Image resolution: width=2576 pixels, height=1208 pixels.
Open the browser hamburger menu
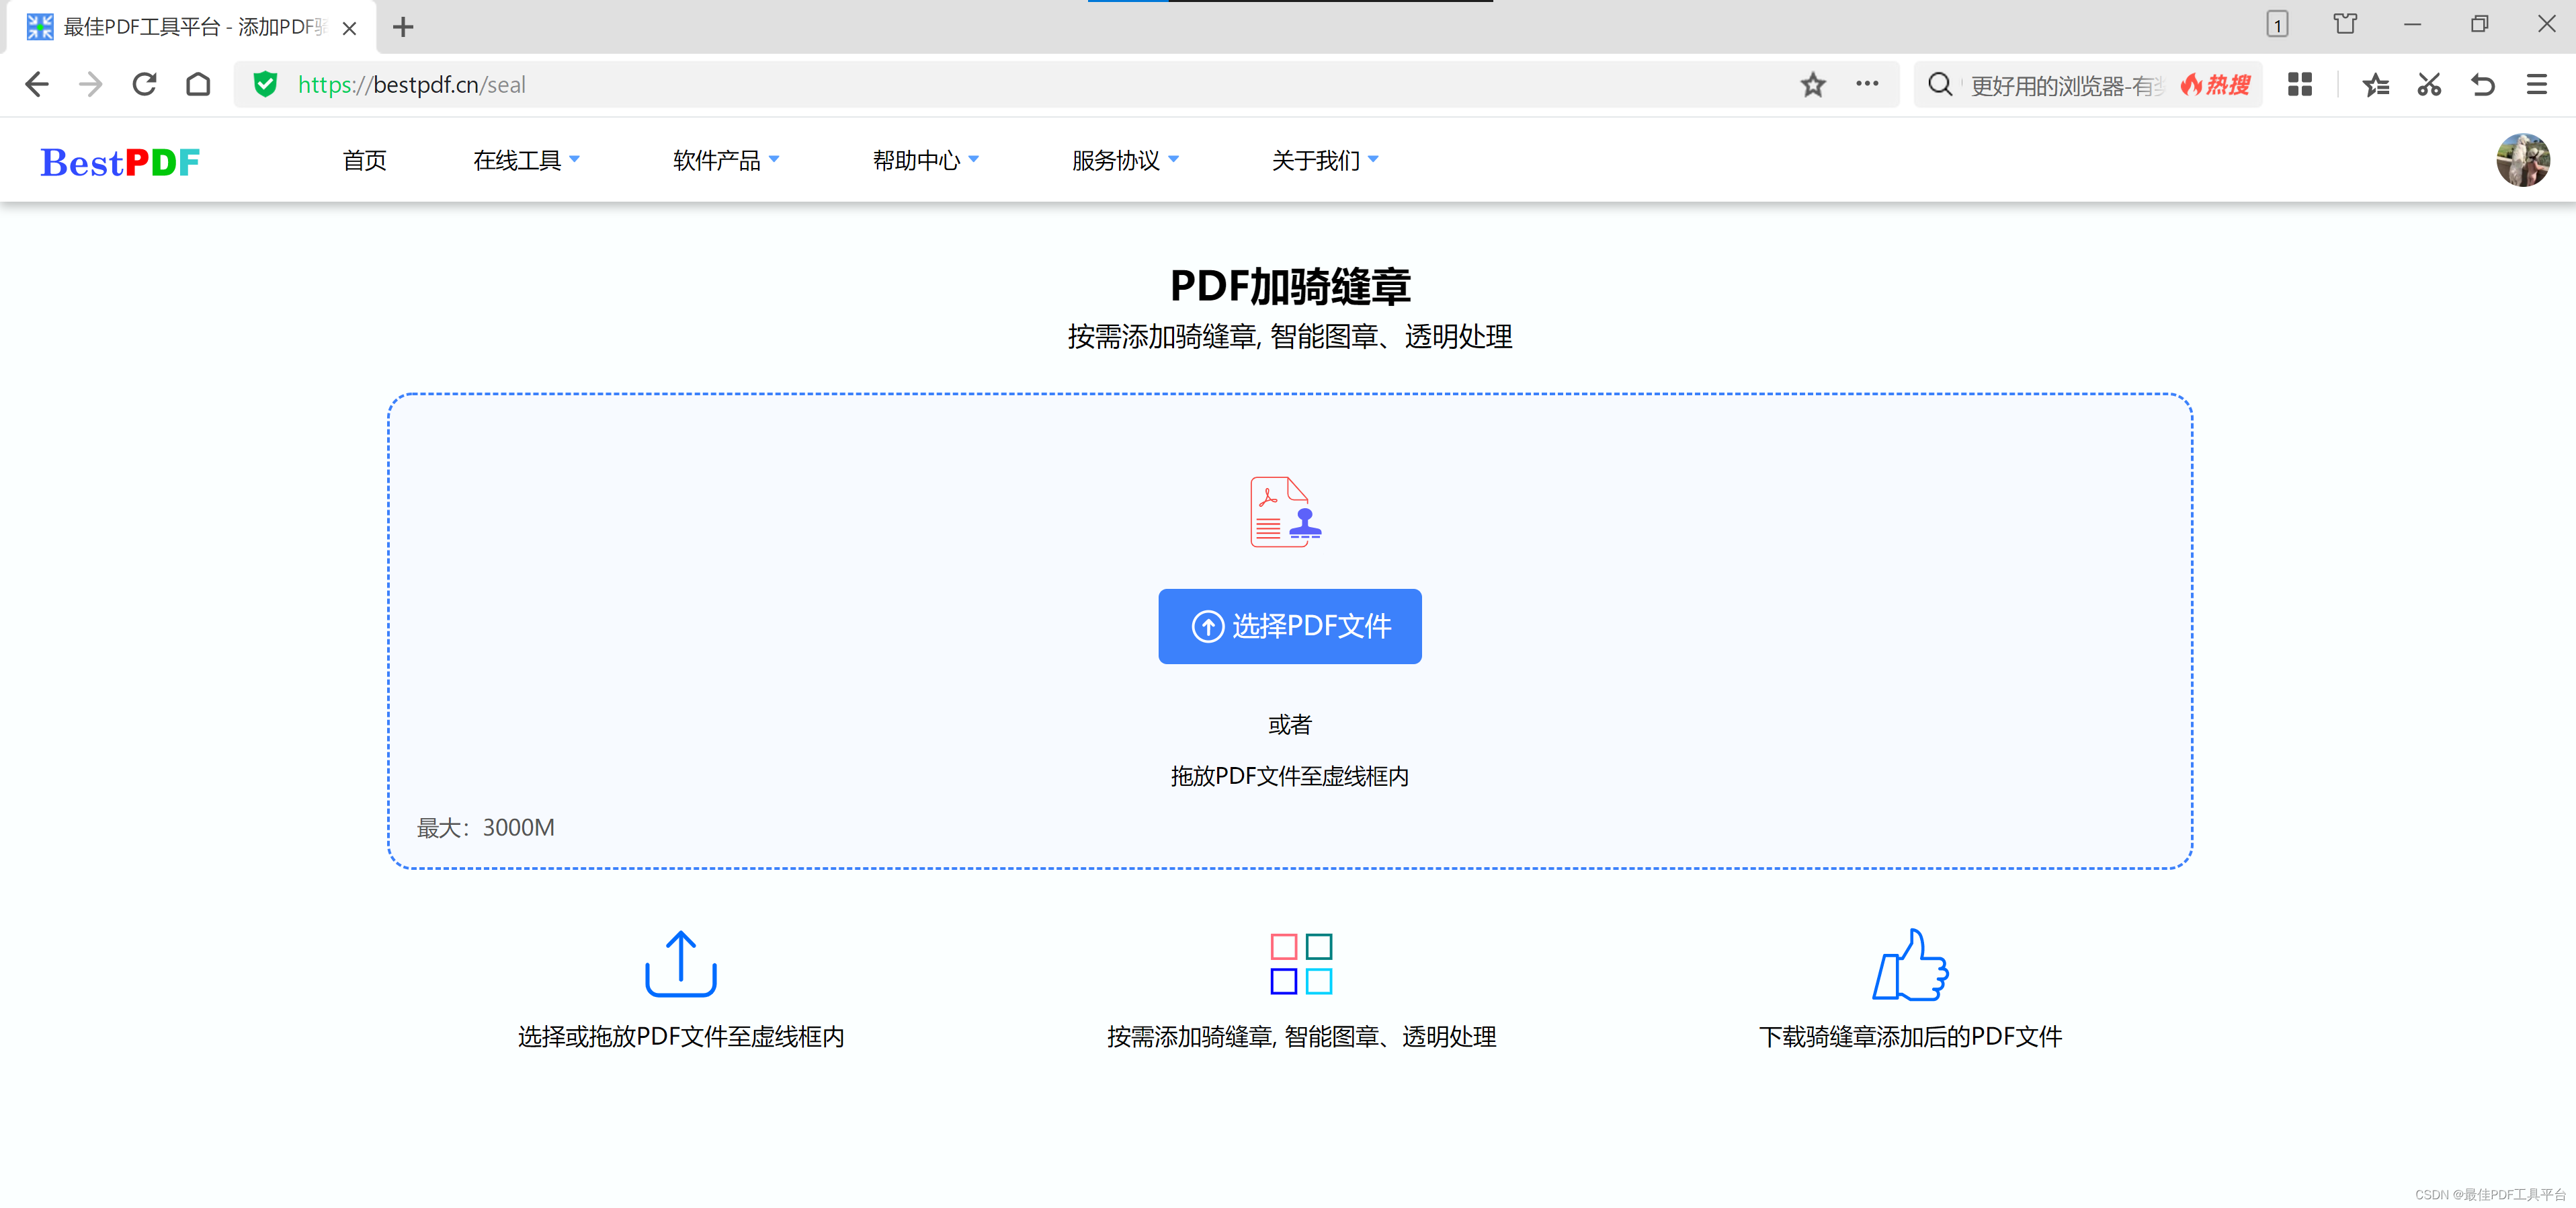pos(2536,85)
